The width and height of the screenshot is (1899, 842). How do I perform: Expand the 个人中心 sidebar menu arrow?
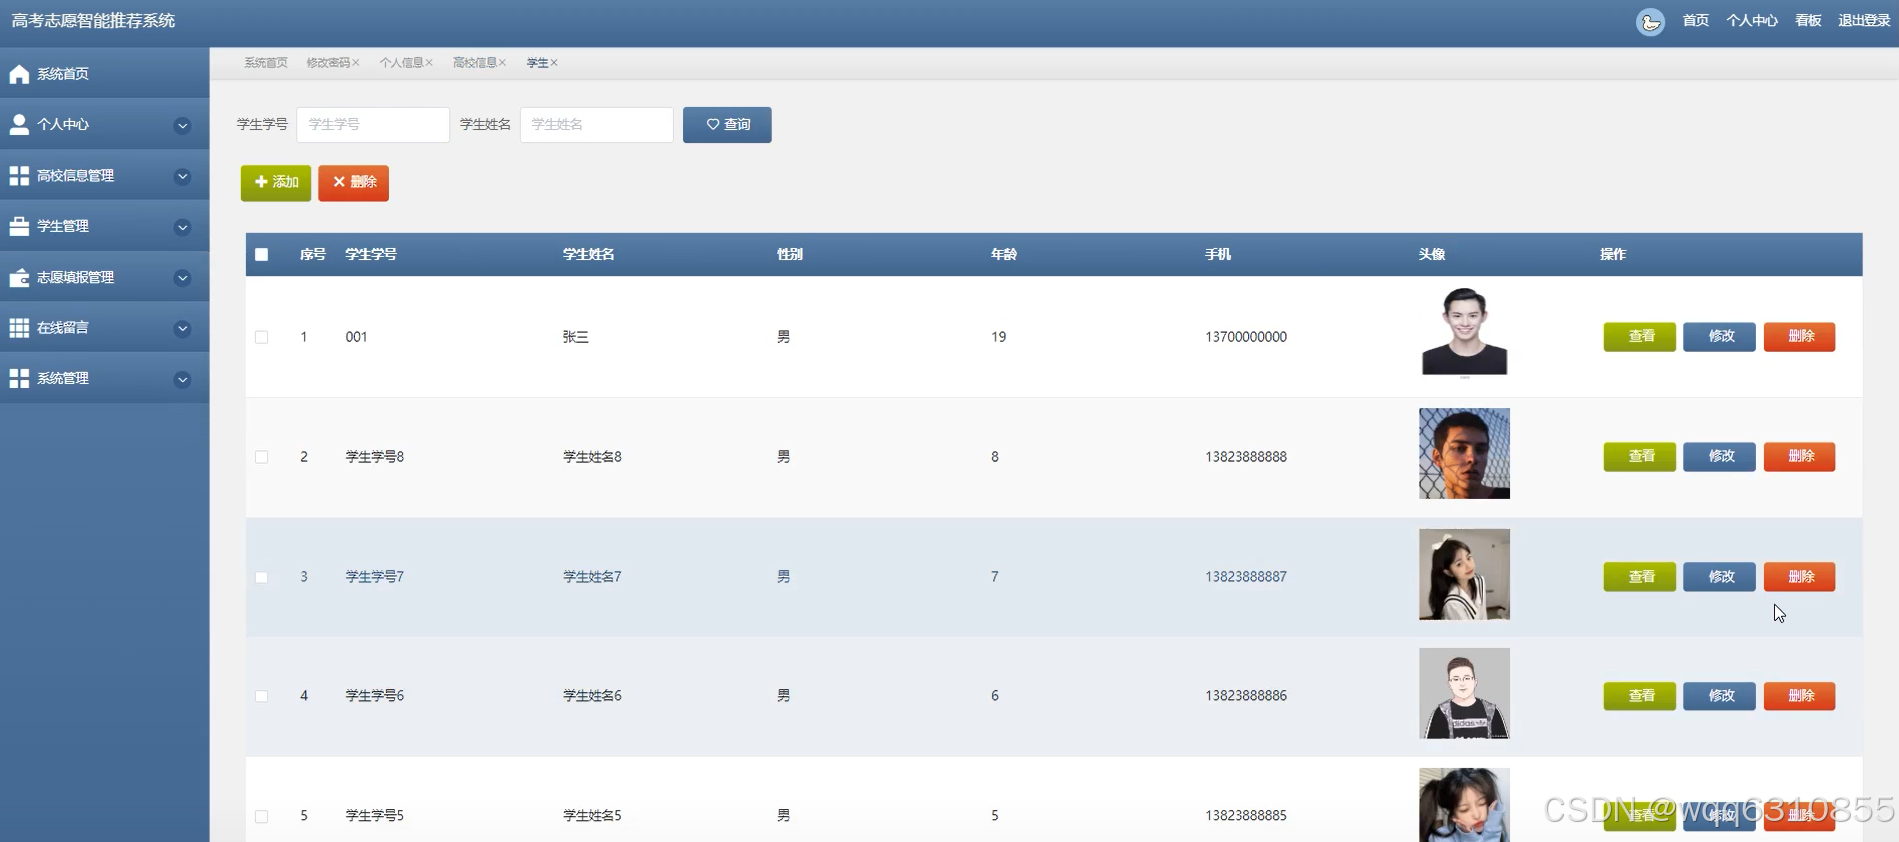point(182,125)
